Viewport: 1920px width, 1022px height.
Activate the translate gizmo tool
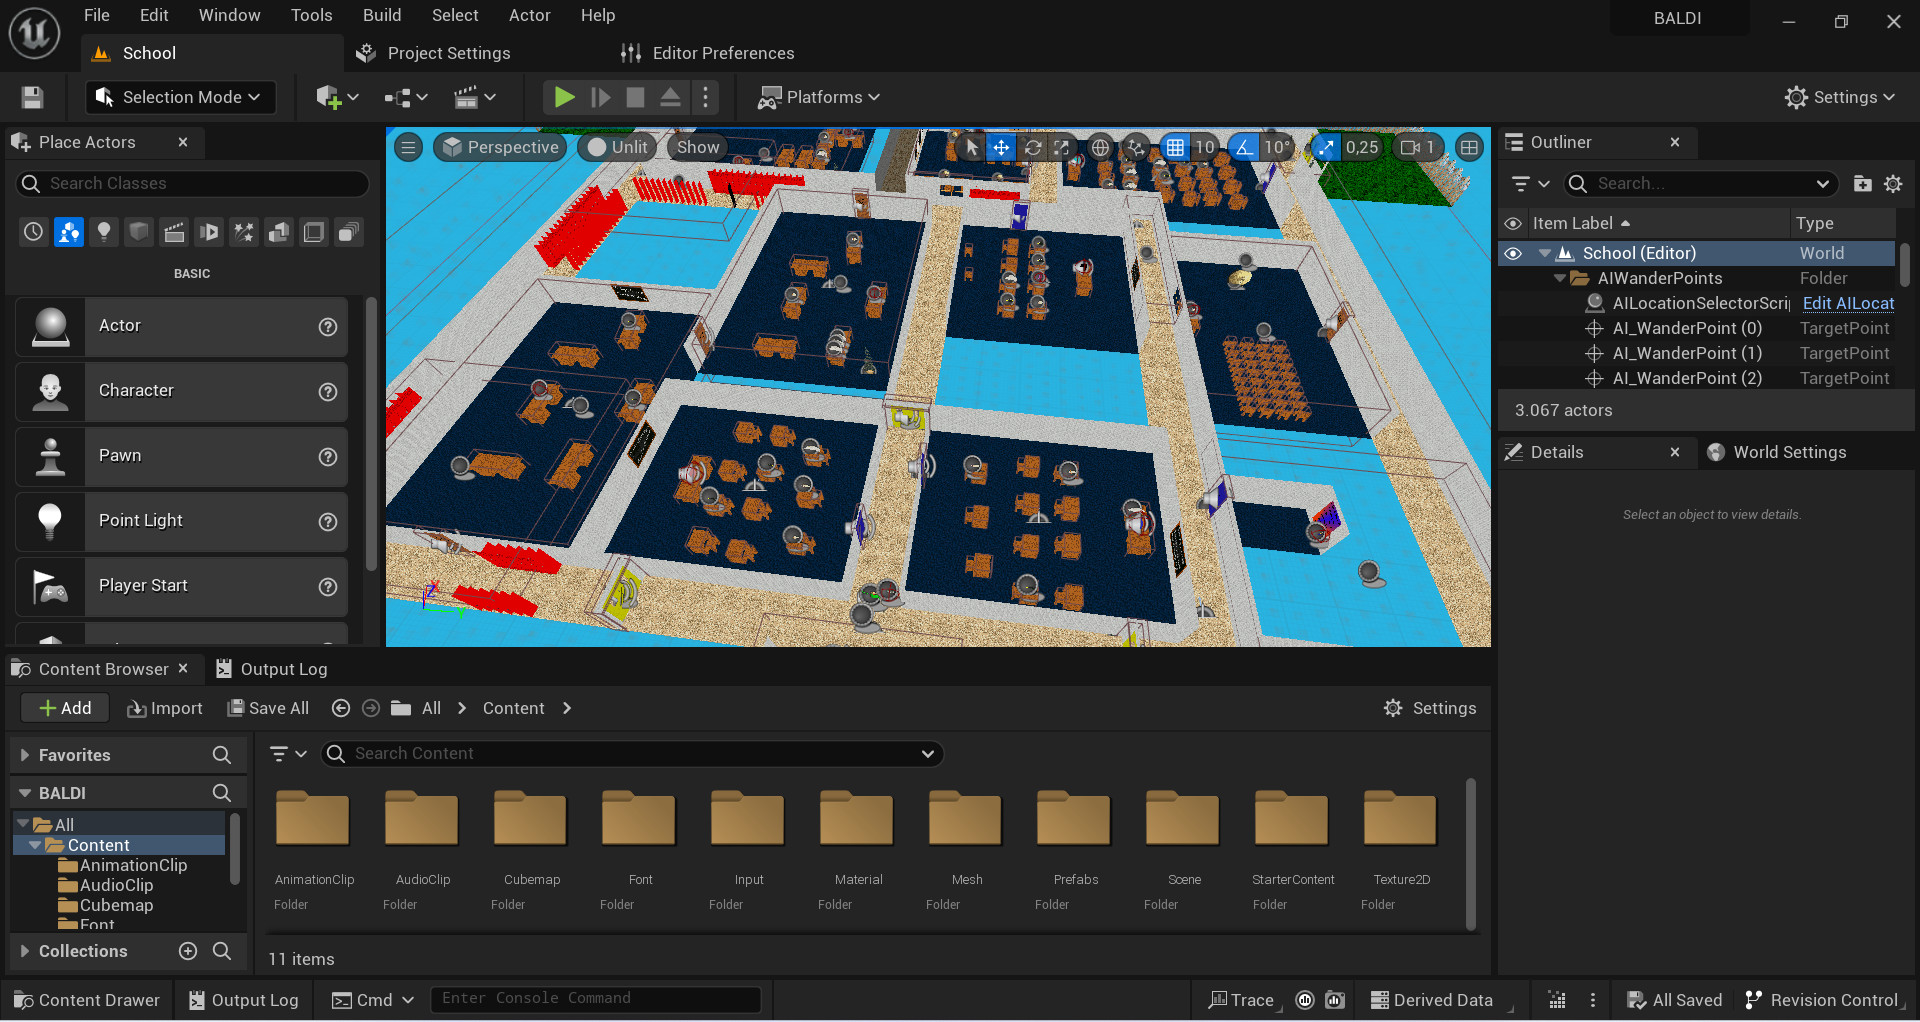(x=1001, y=148)
